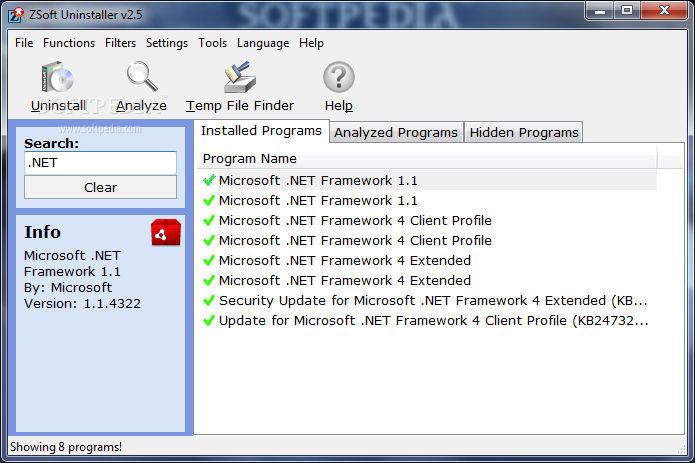Open the Filters menu
This screenshot has width=695, height=463.
tap(120, 43)
